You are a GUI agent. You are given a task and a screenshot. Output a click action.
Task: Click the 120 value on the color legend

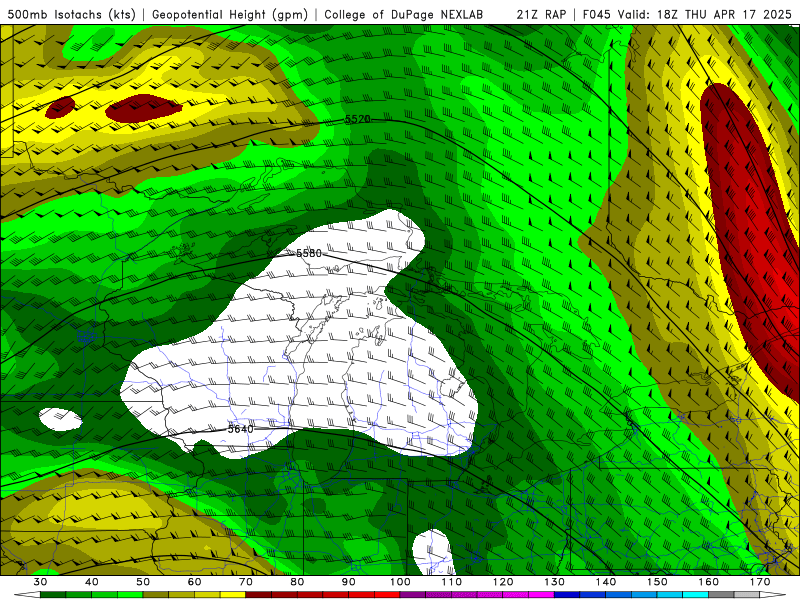pyautogui.click(x=503, y=582)
